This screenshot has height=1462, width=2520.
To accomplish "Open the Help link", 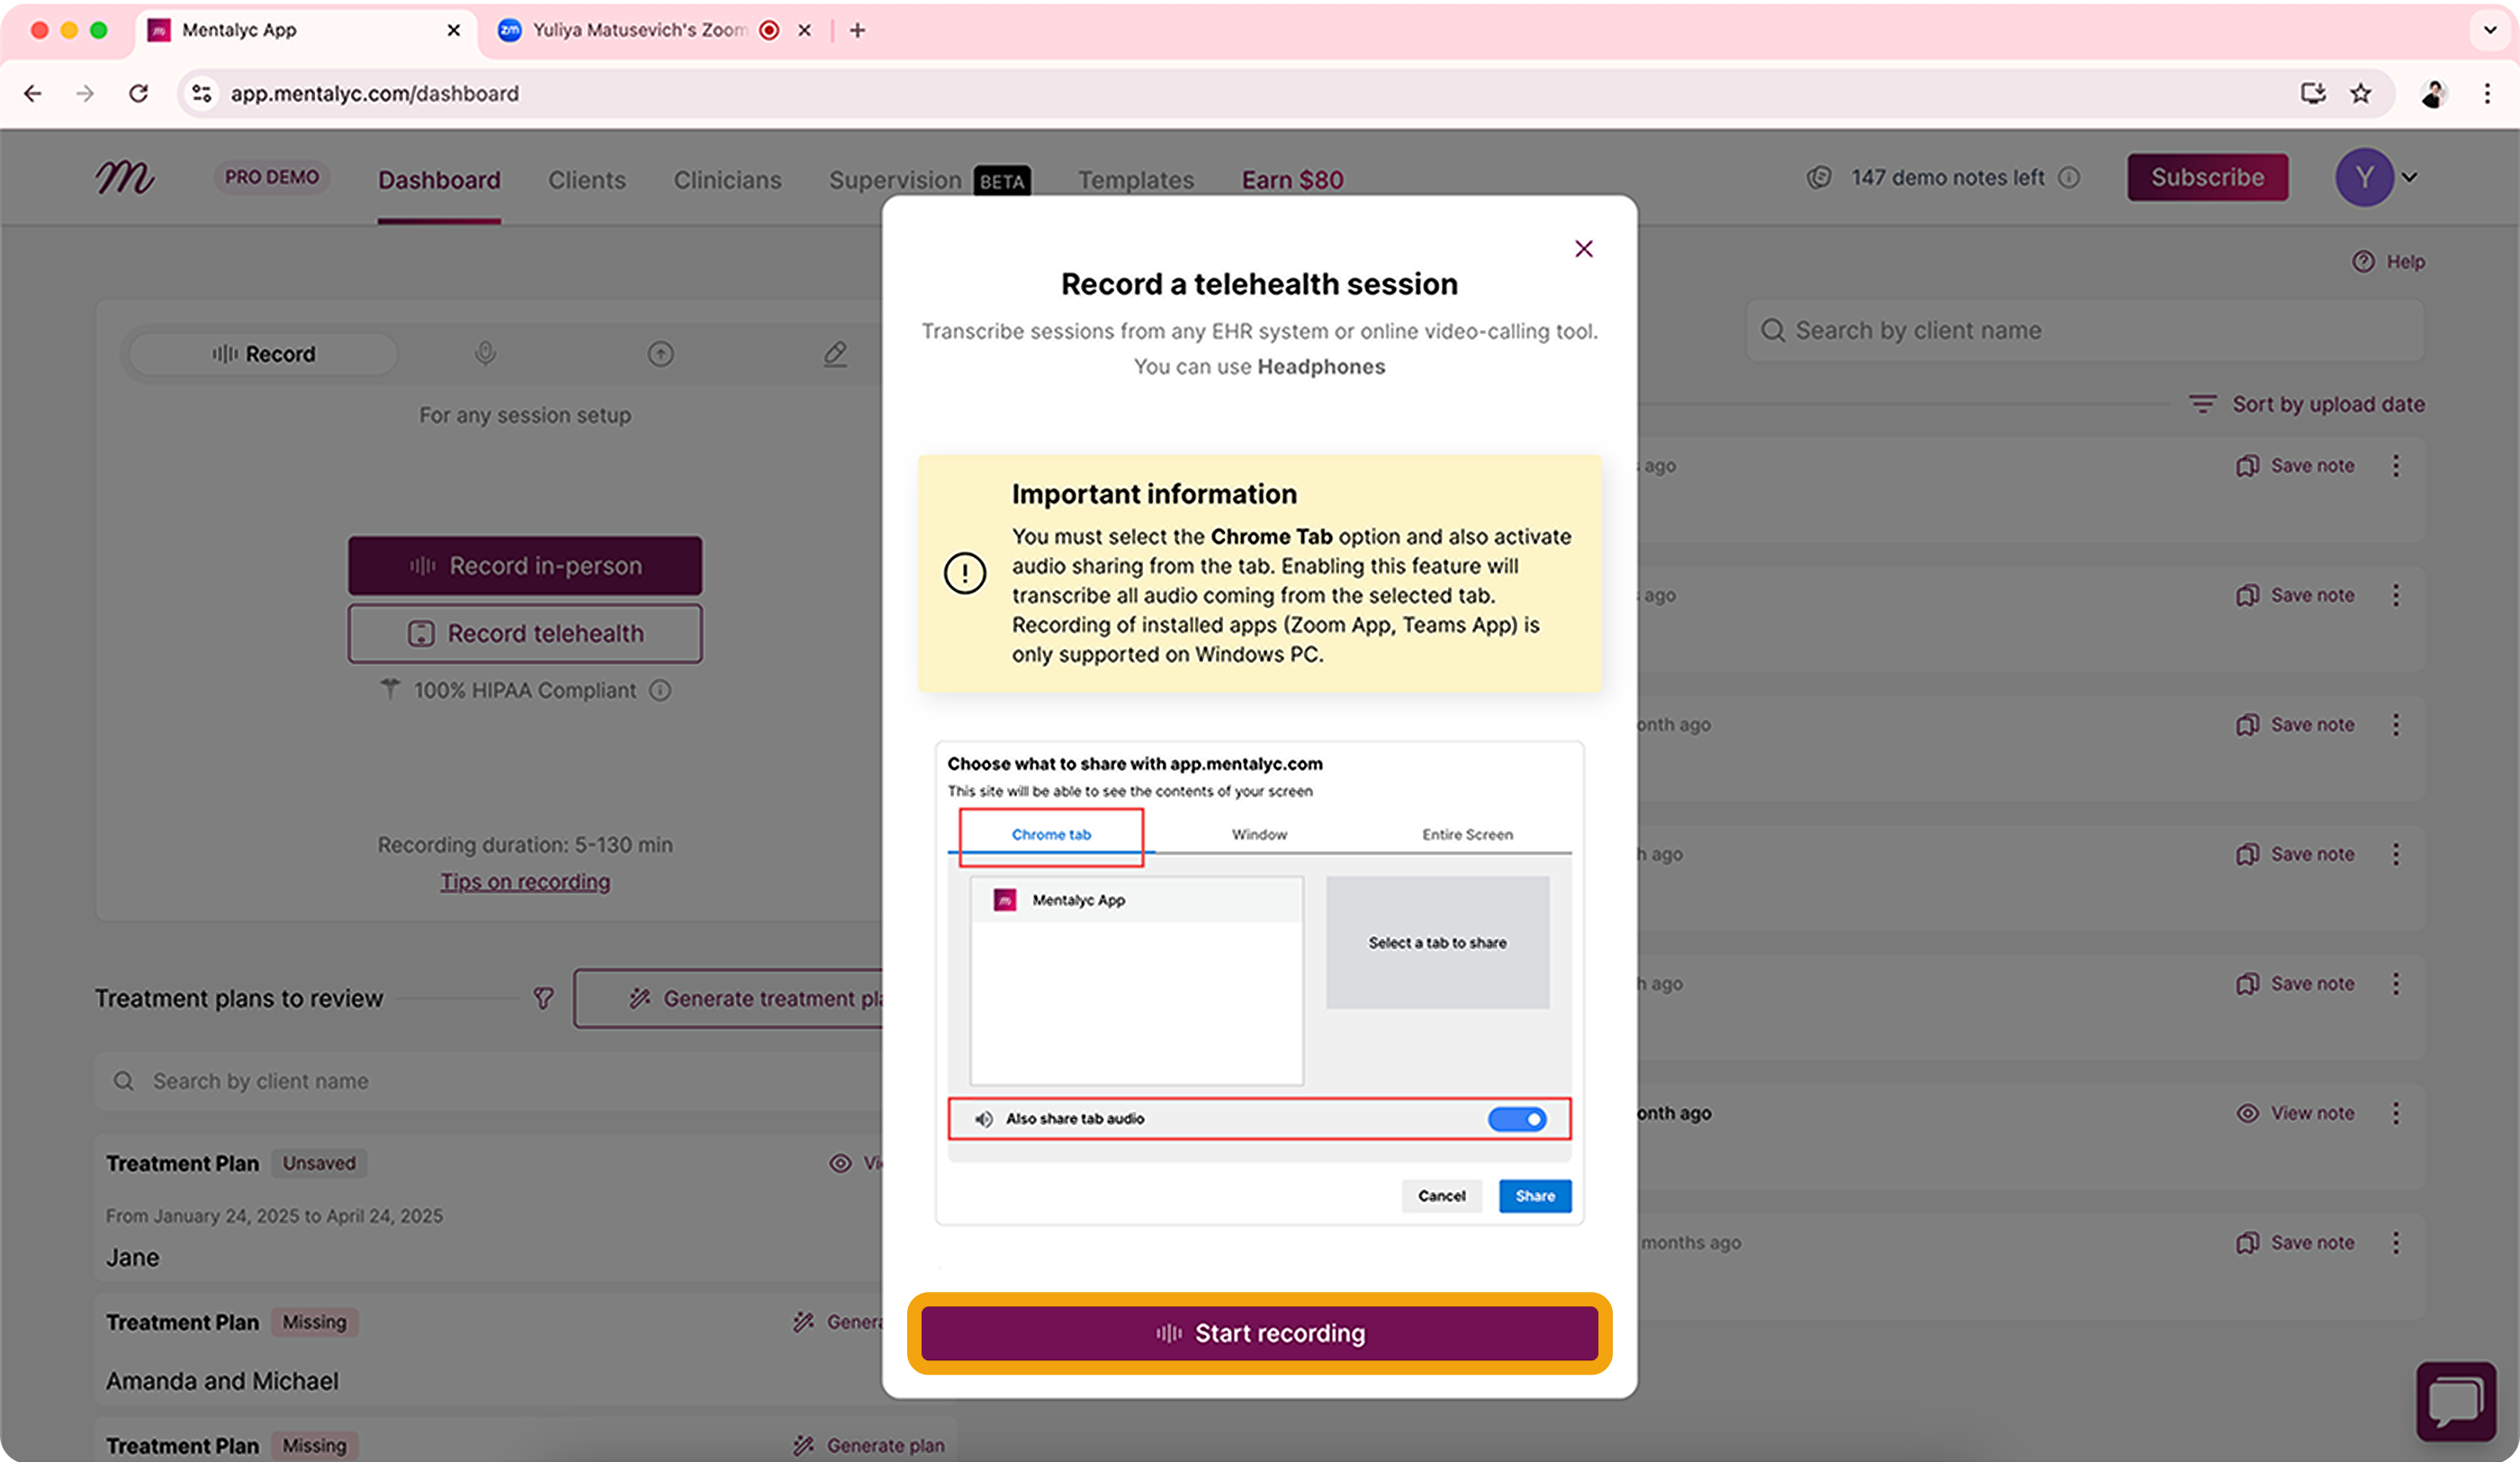I will 2388,262.
